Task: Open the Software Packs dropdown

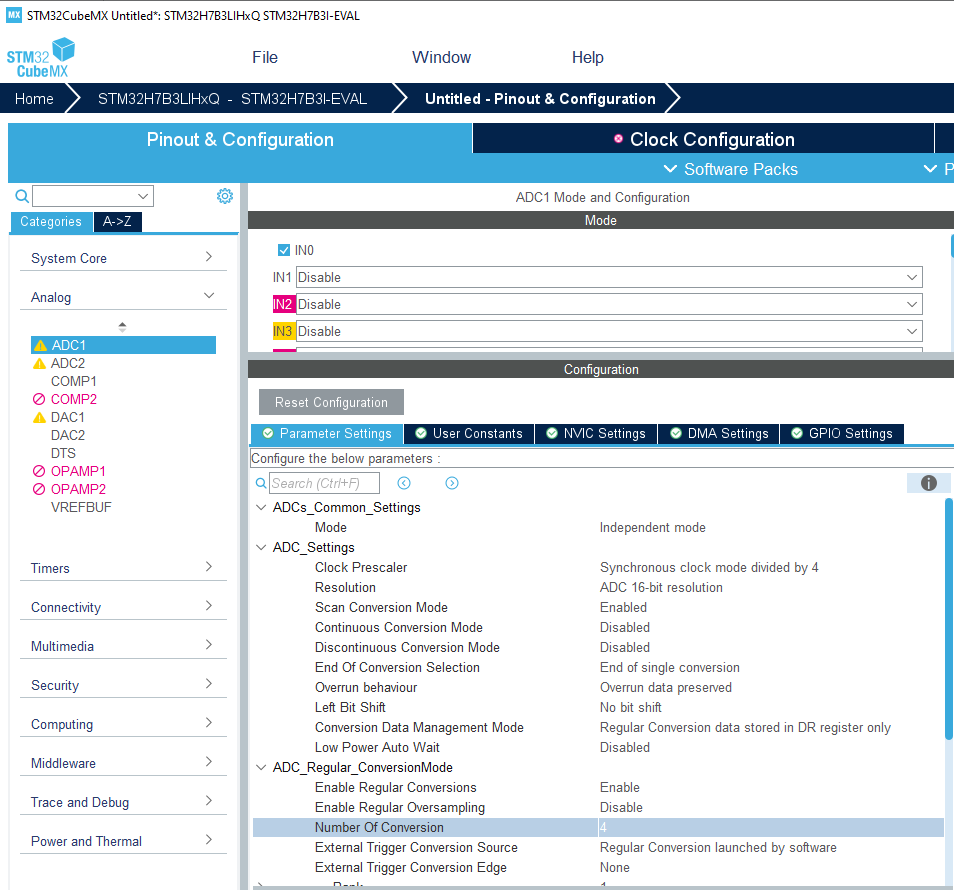Action: [731, 169]
